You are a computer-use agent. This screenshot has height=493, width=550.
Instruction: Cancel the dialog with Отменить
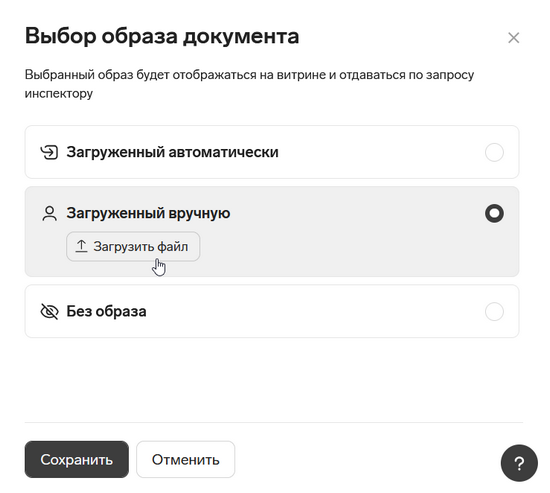pyautogui.click(x=186, y=459)
